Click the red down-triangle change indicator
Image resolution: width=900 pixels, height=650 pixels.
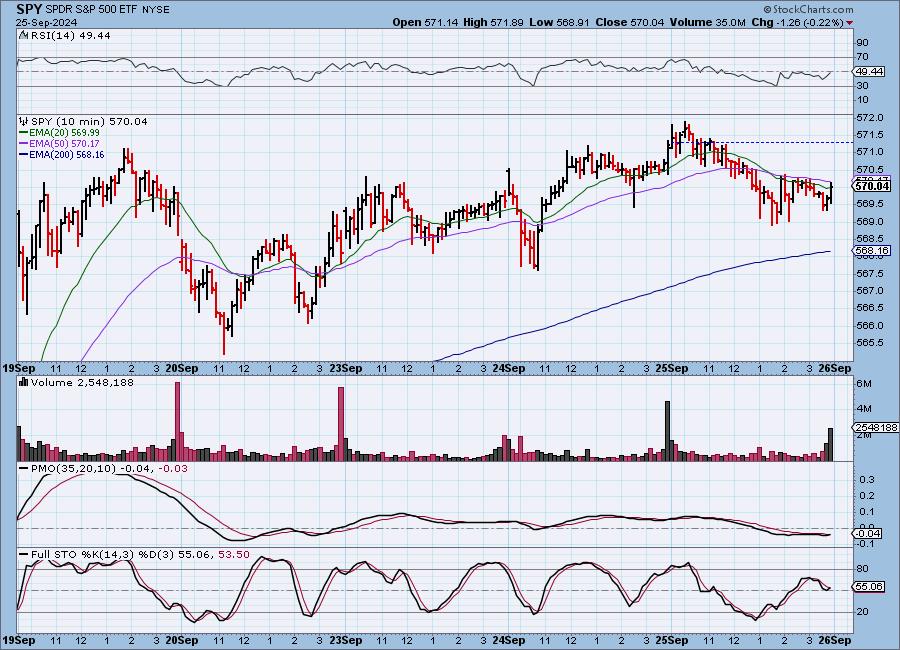tap(849, 23)
